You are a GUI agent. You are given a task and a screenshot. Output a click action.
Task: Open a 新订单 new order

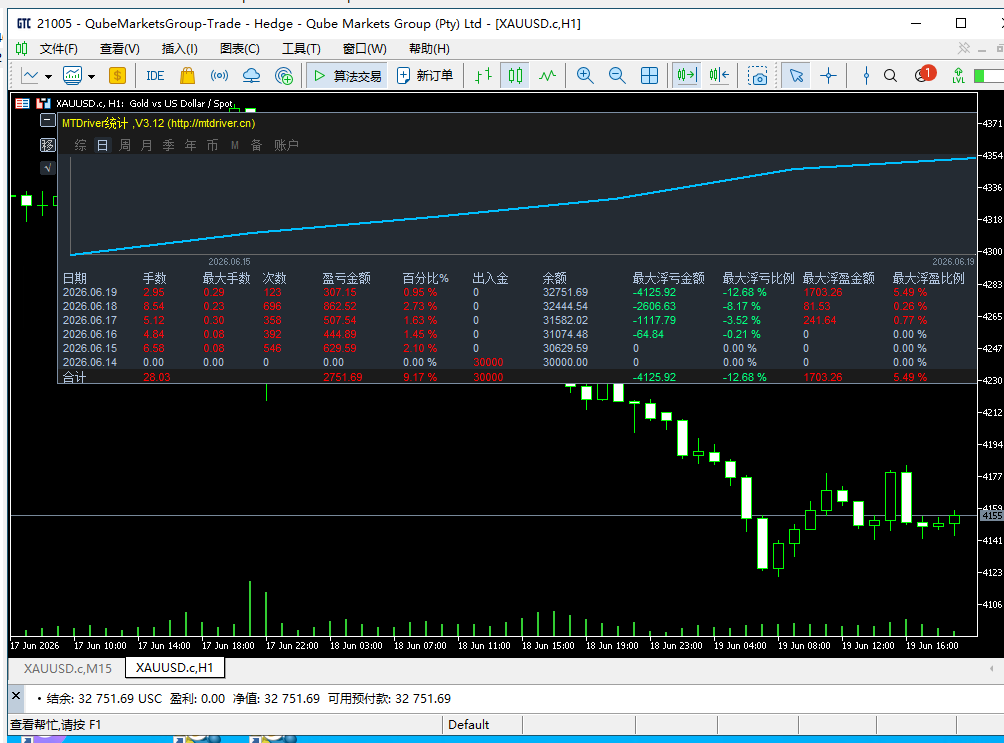pyautogui.click(x=425, y=76)
